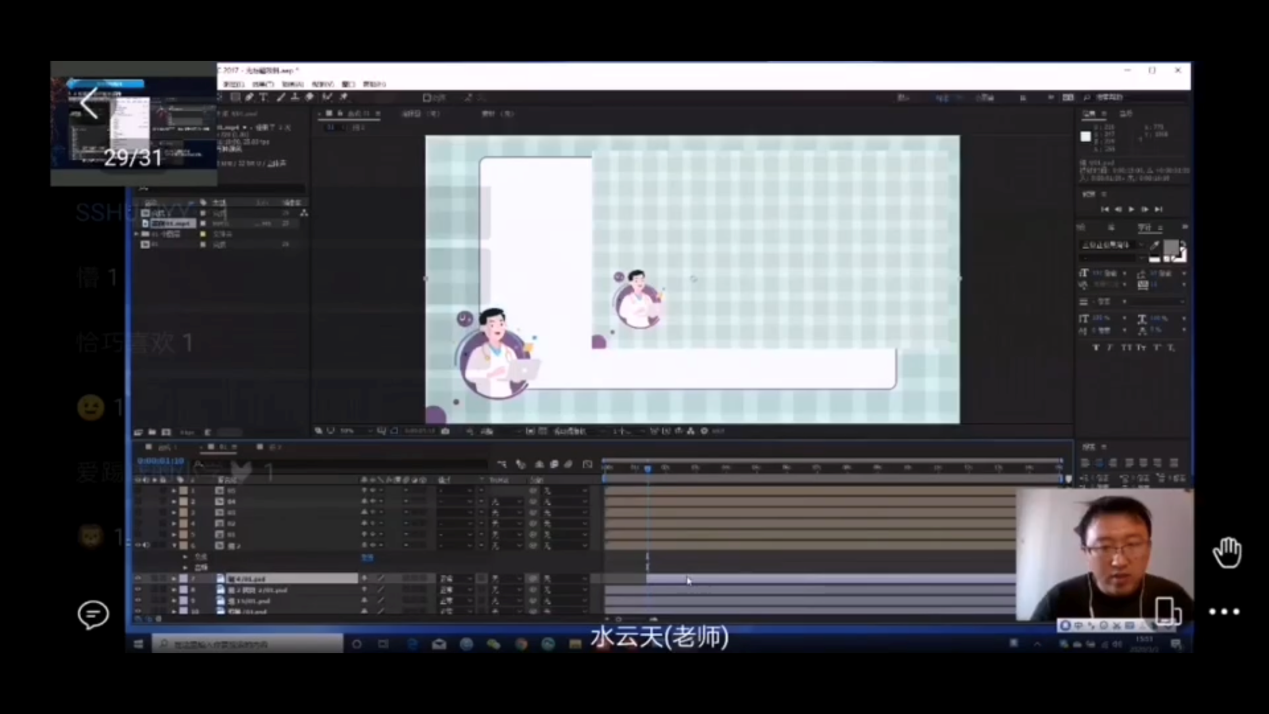The height and width of the screenshot is (714, 1269).
Task: Open the 图层 menu
Action: [234, 85]
